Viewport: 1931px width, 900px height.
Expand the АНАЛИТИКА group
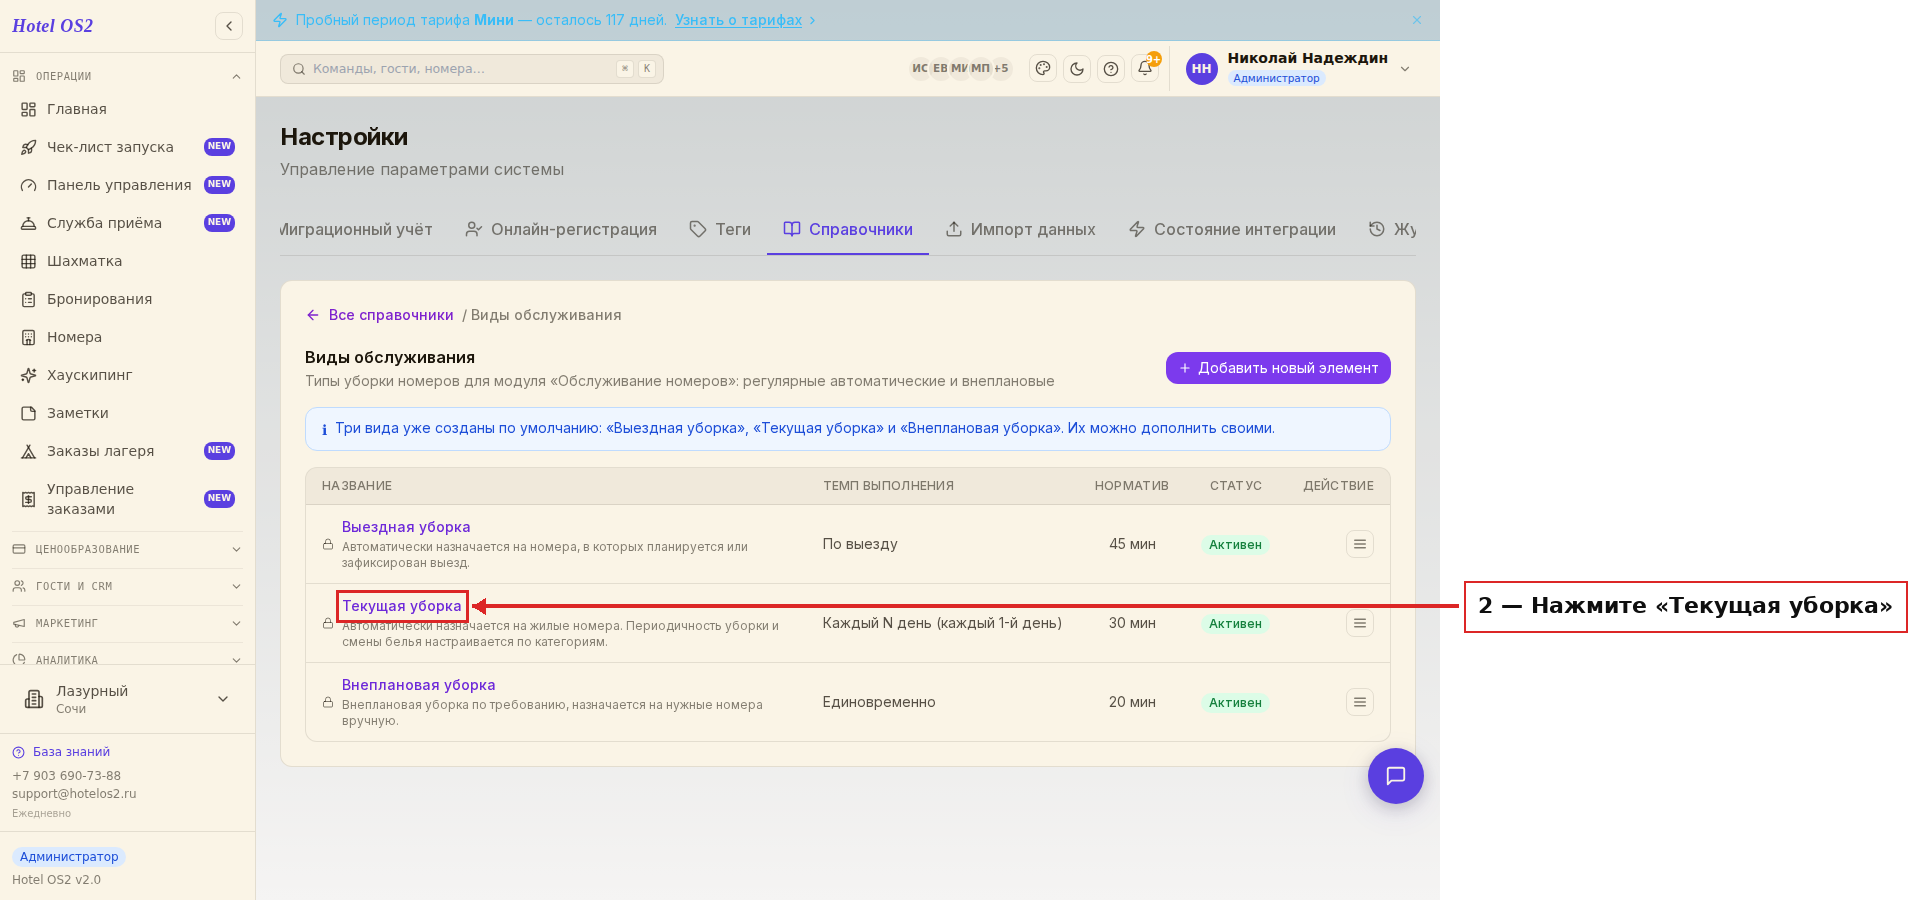(127, 660)
